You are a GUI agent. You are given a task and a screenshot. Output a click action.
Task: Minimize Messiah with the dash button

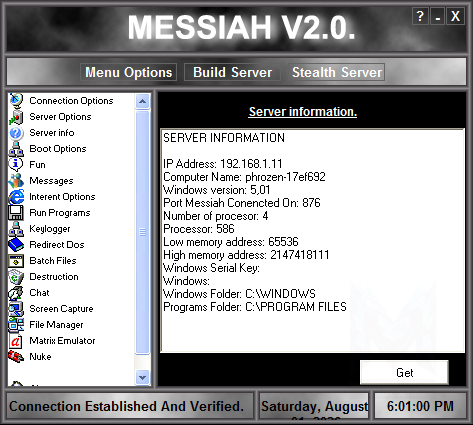click(438, 16)
